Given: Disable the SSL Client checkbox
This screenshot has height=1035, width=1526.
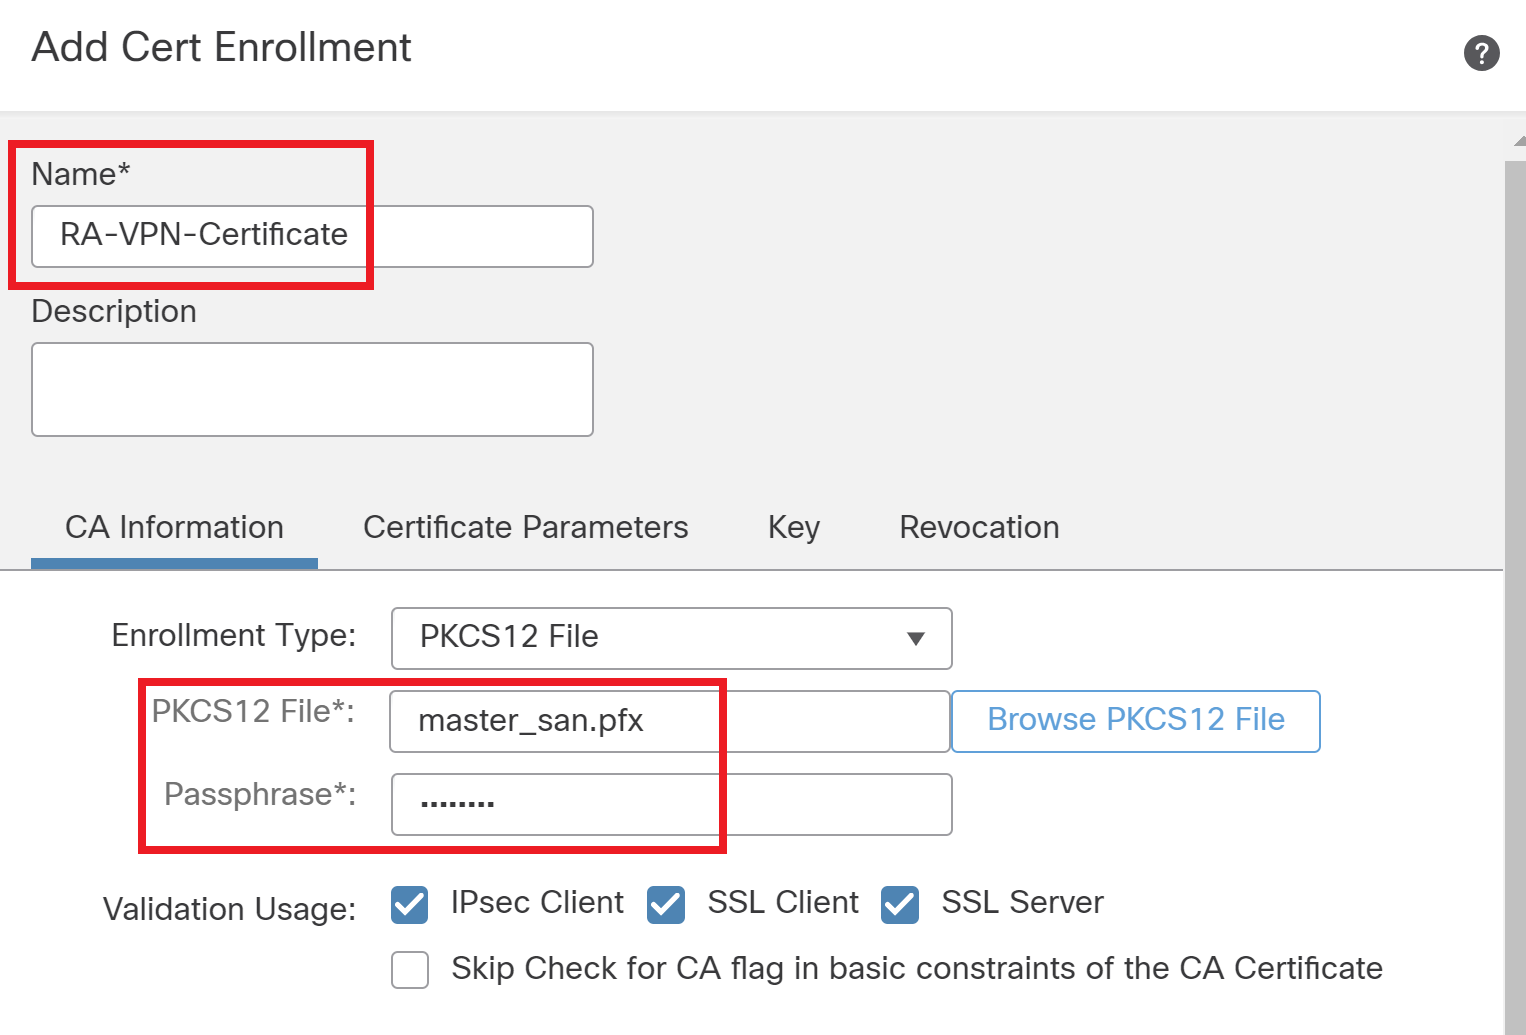Looking at the screenshot, I should click(x=666, y=904).
